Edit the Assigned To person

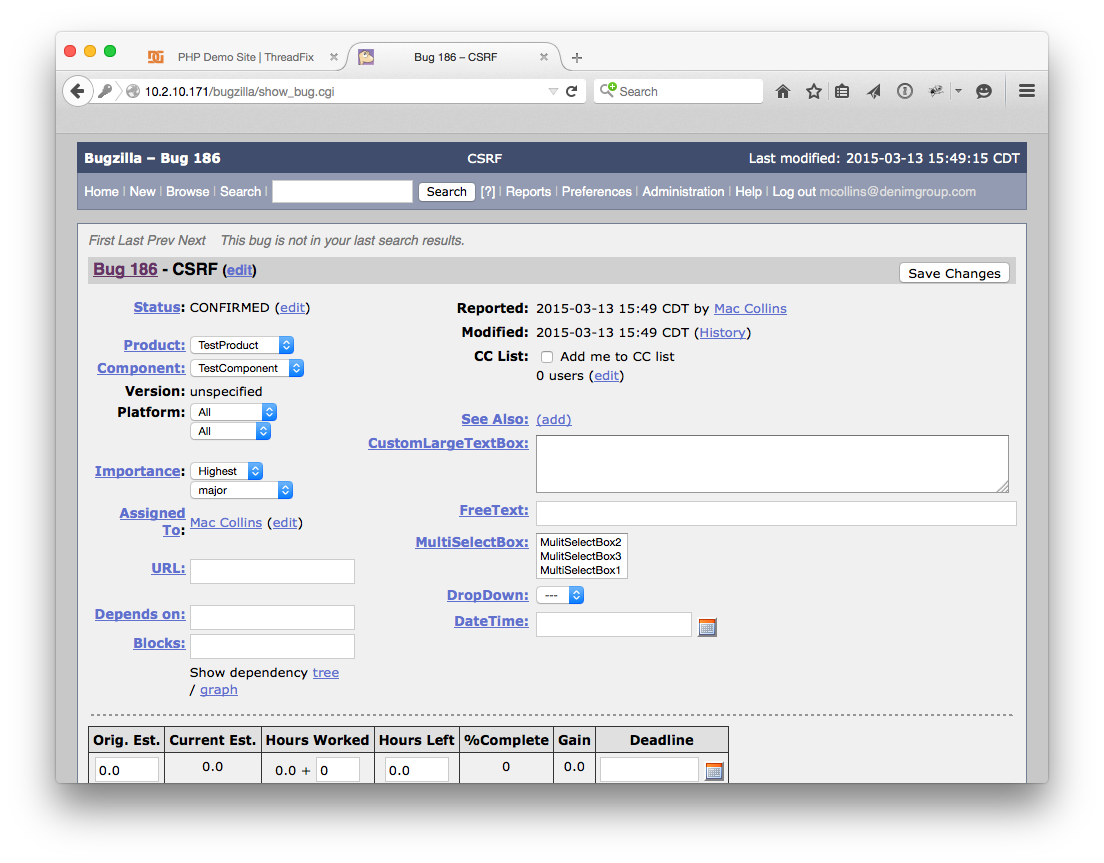[x=284, y=523]
